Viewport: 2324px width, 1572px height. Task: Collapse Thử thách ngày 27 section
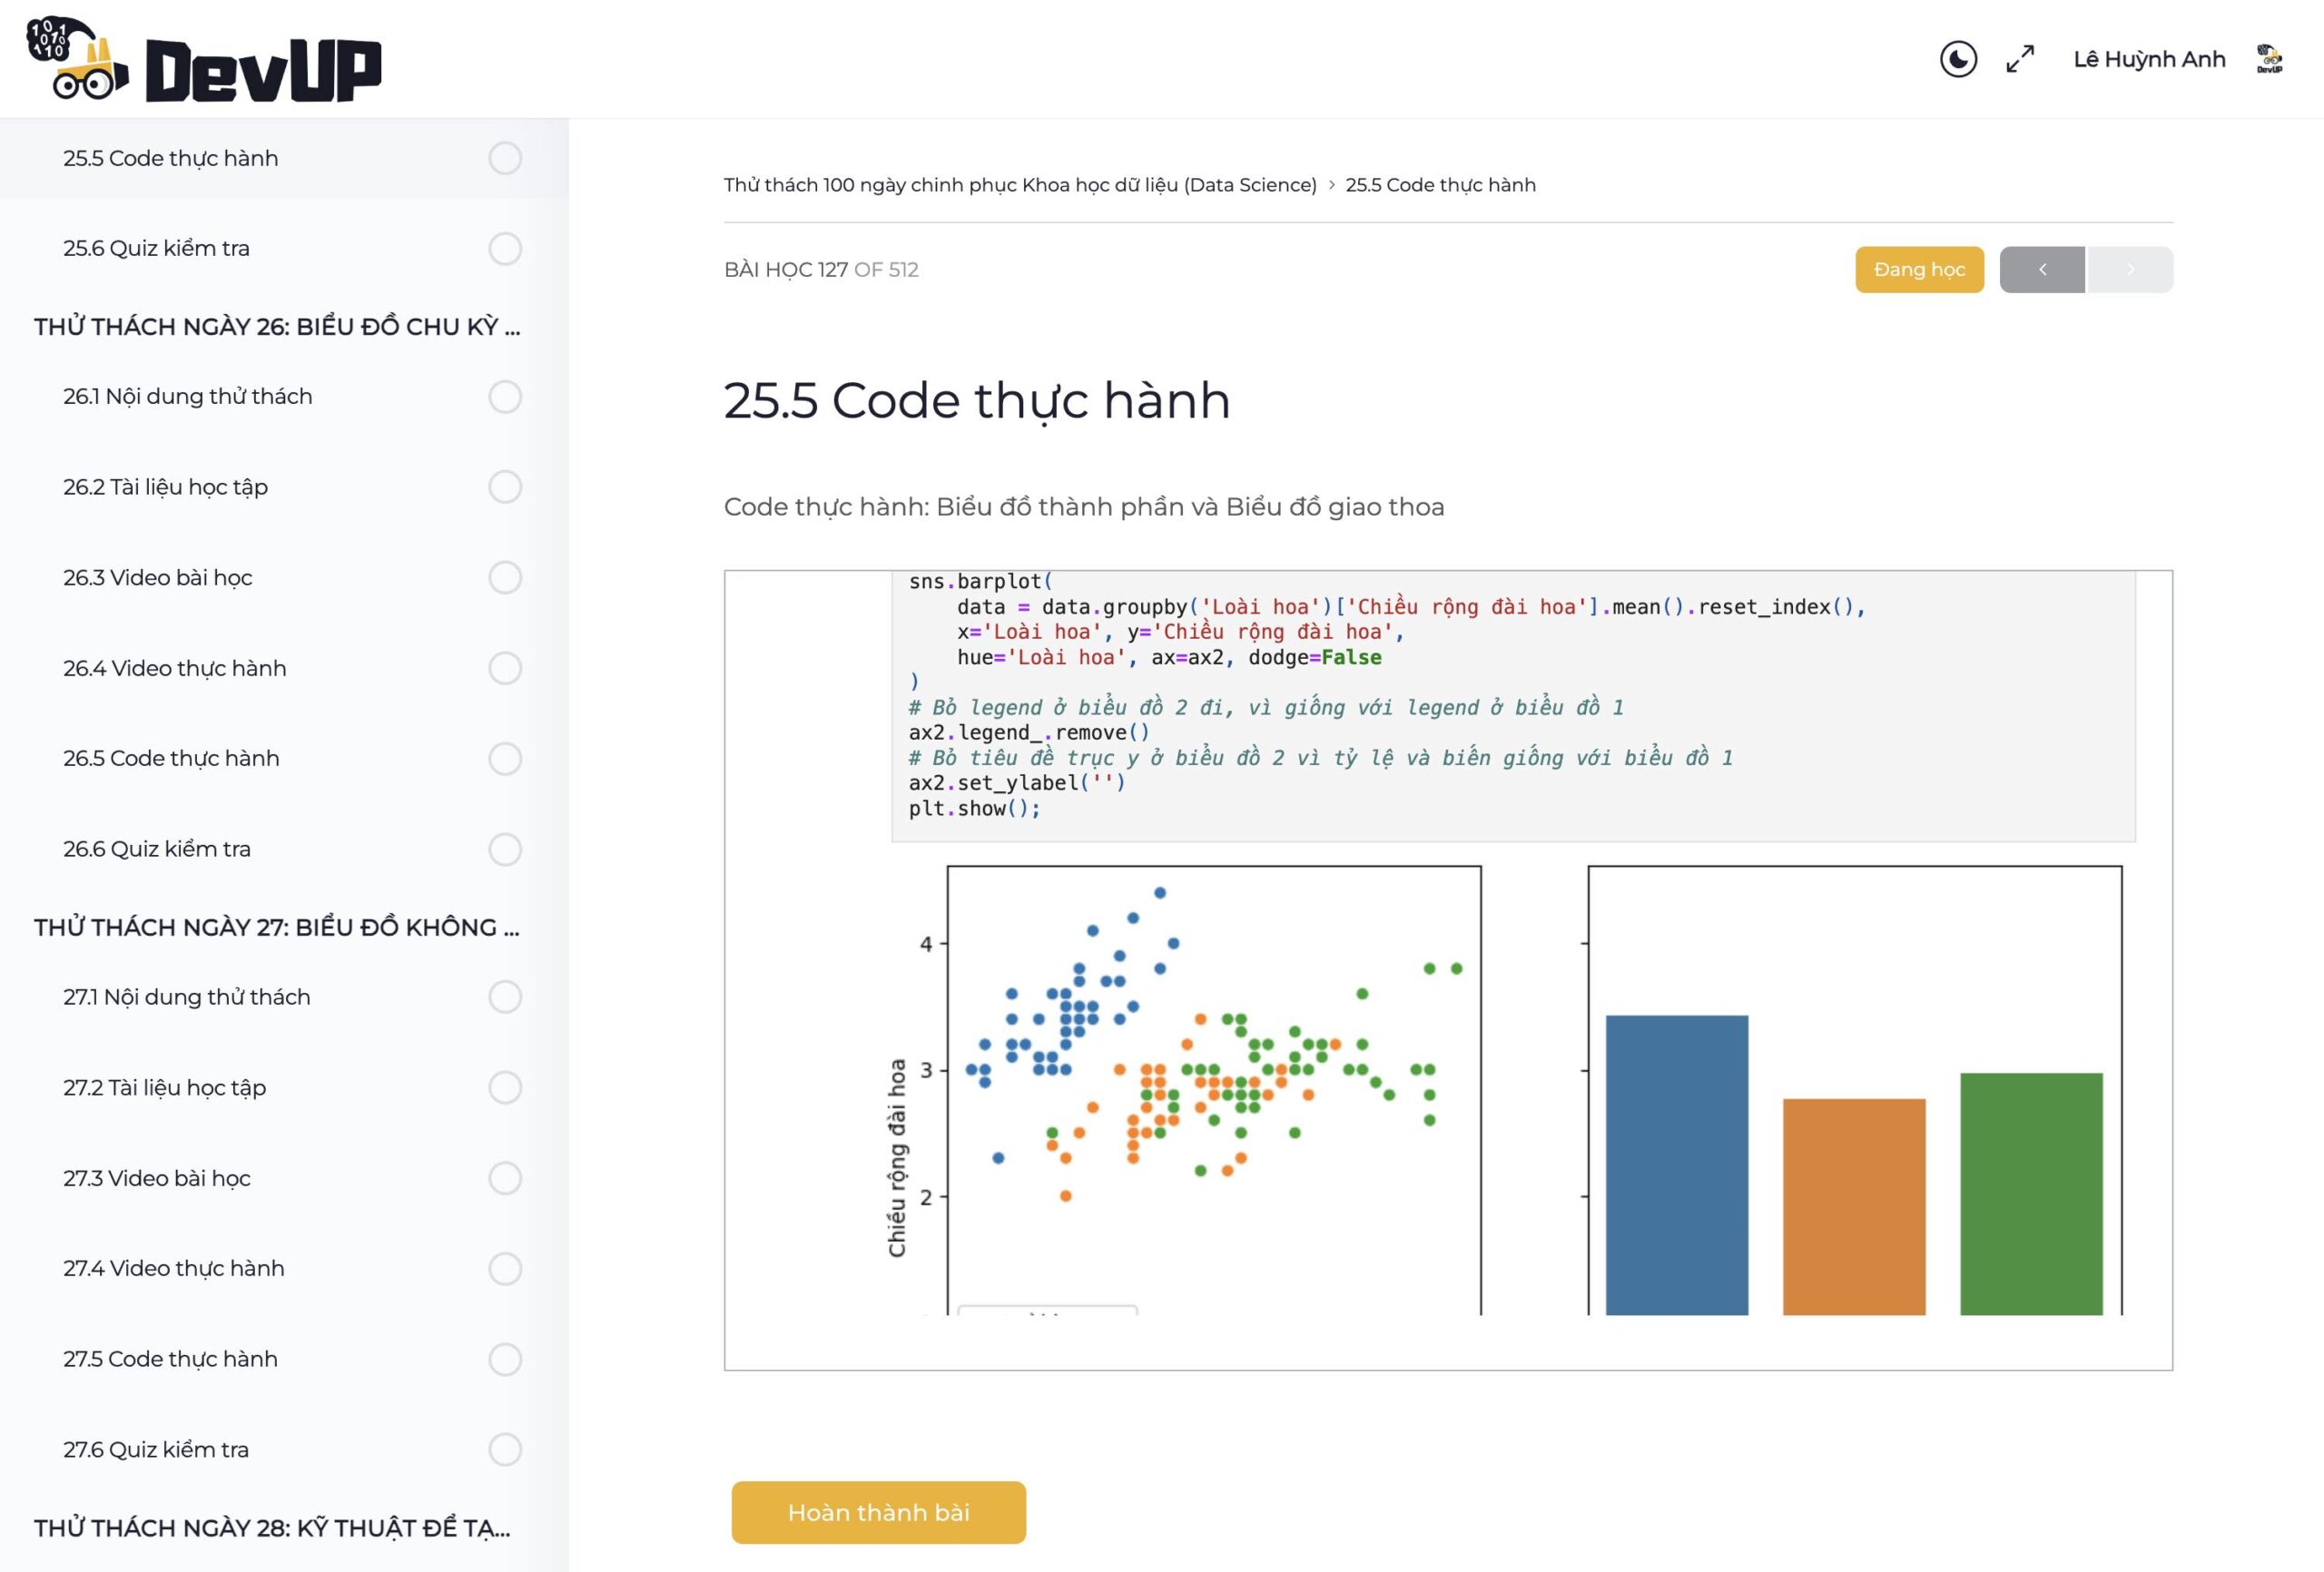[x=277, y=927]
